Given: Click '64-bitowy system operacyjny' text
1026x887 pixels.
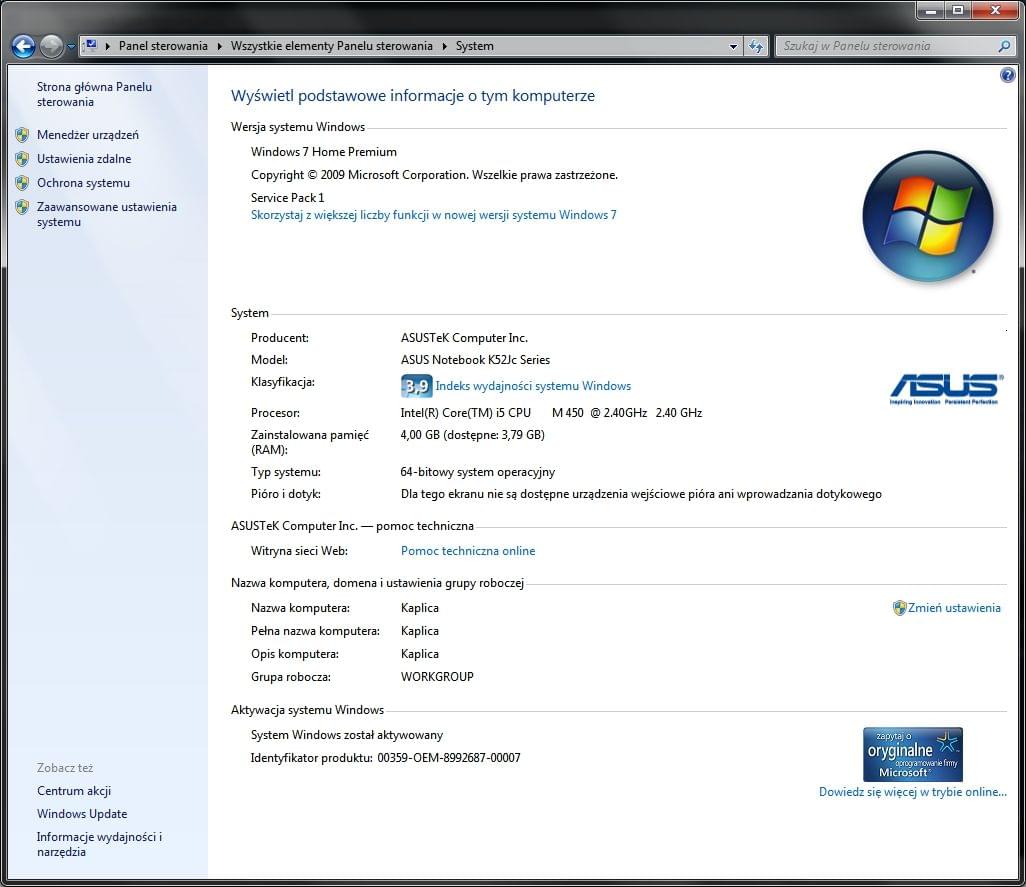Looking at the screenshot, I should 478,472.
